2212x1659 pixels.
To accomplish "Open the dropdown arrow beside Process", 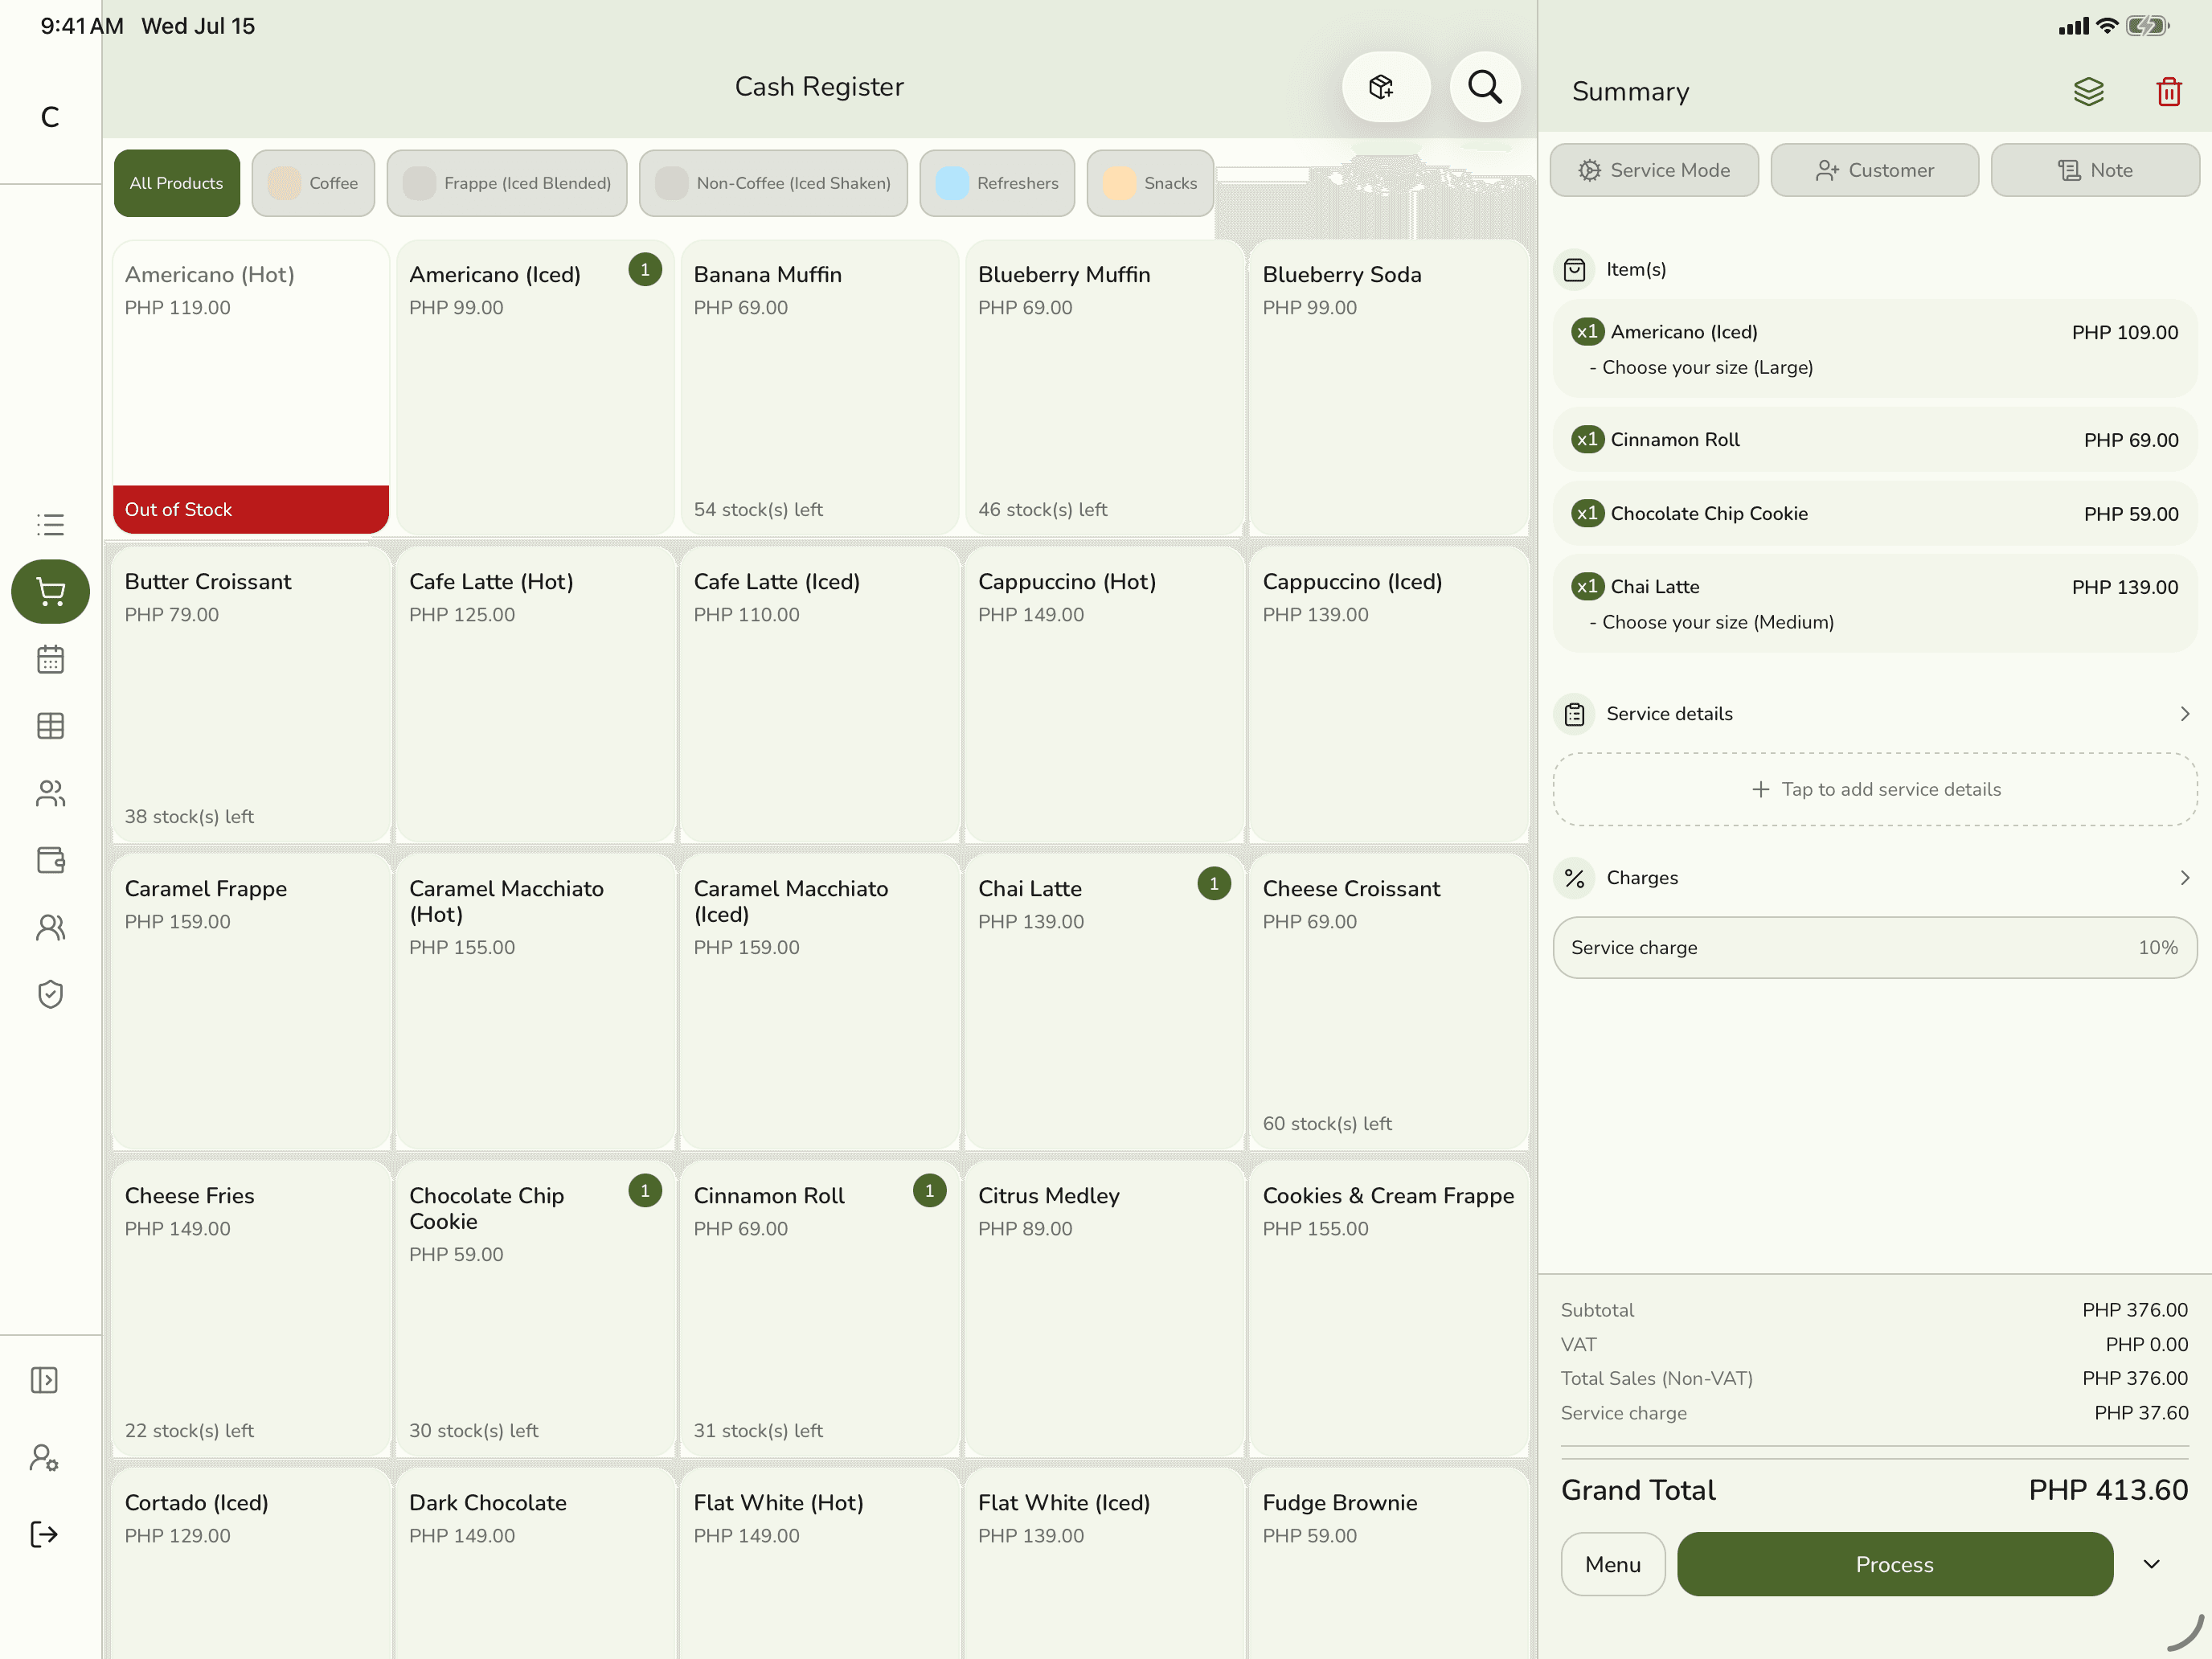I will [2152, 1564].
